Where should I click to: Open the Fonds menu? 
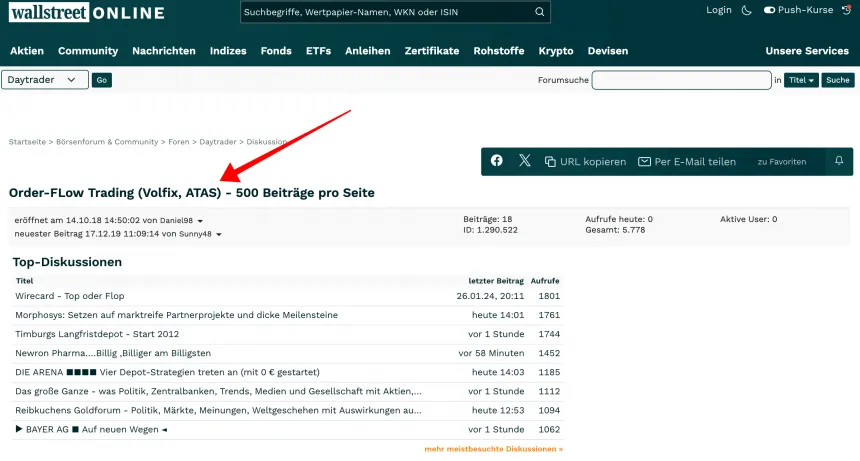(x=276, y=51)
